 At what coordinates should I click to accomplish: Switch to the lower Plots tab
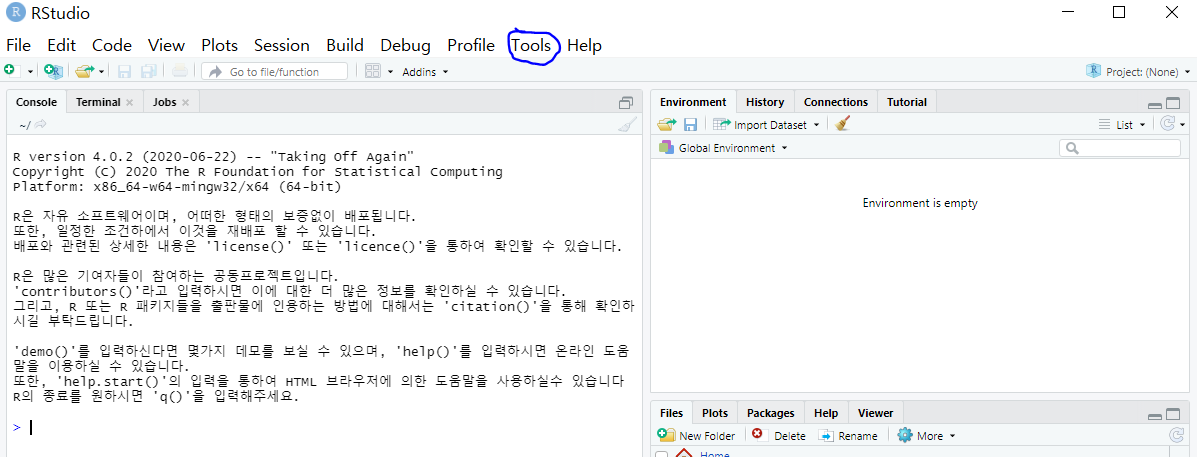(x=715, y=413)
